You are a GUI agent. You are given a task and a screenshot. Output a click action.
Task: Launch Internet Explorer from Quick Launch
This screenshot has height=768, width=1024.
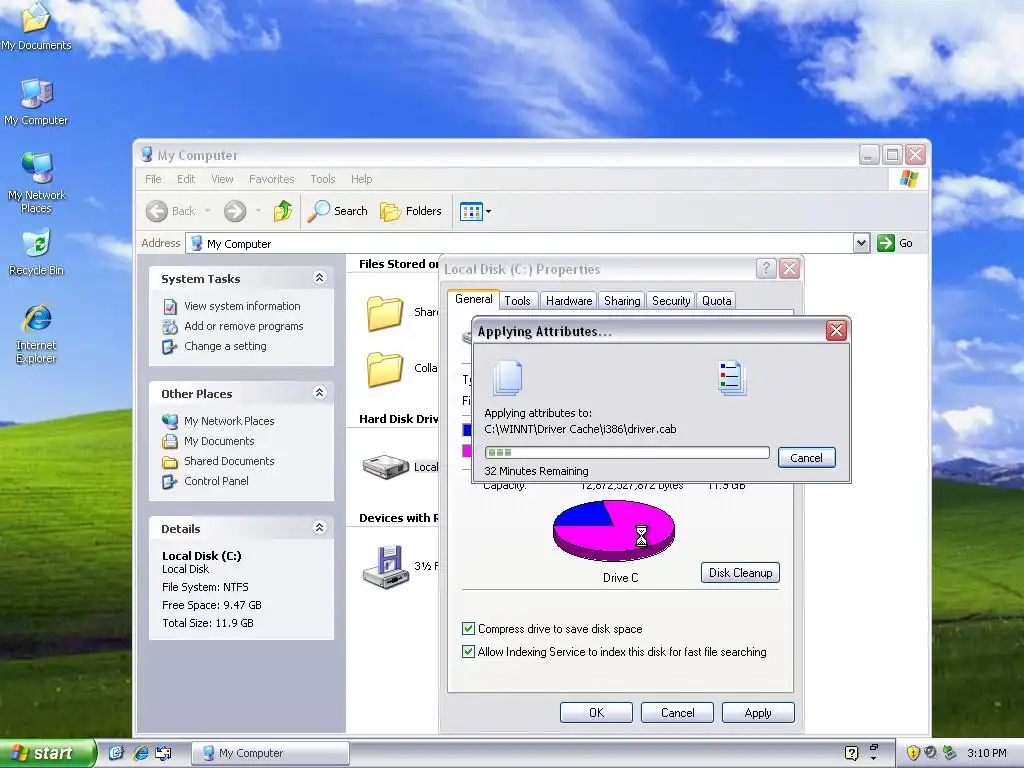(140, 753)
